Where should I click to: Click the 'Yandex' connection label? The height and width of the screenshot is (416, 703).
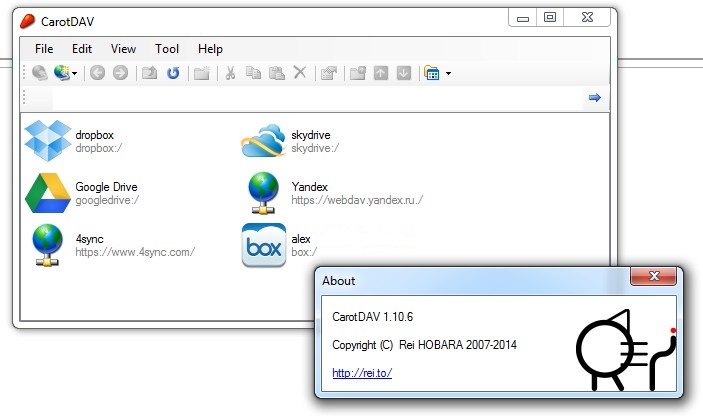pos(309,186)
